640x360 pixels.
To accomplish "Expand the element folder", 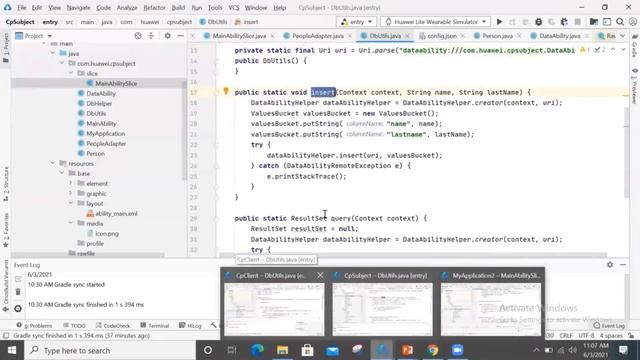I will (x=71, y=183).
